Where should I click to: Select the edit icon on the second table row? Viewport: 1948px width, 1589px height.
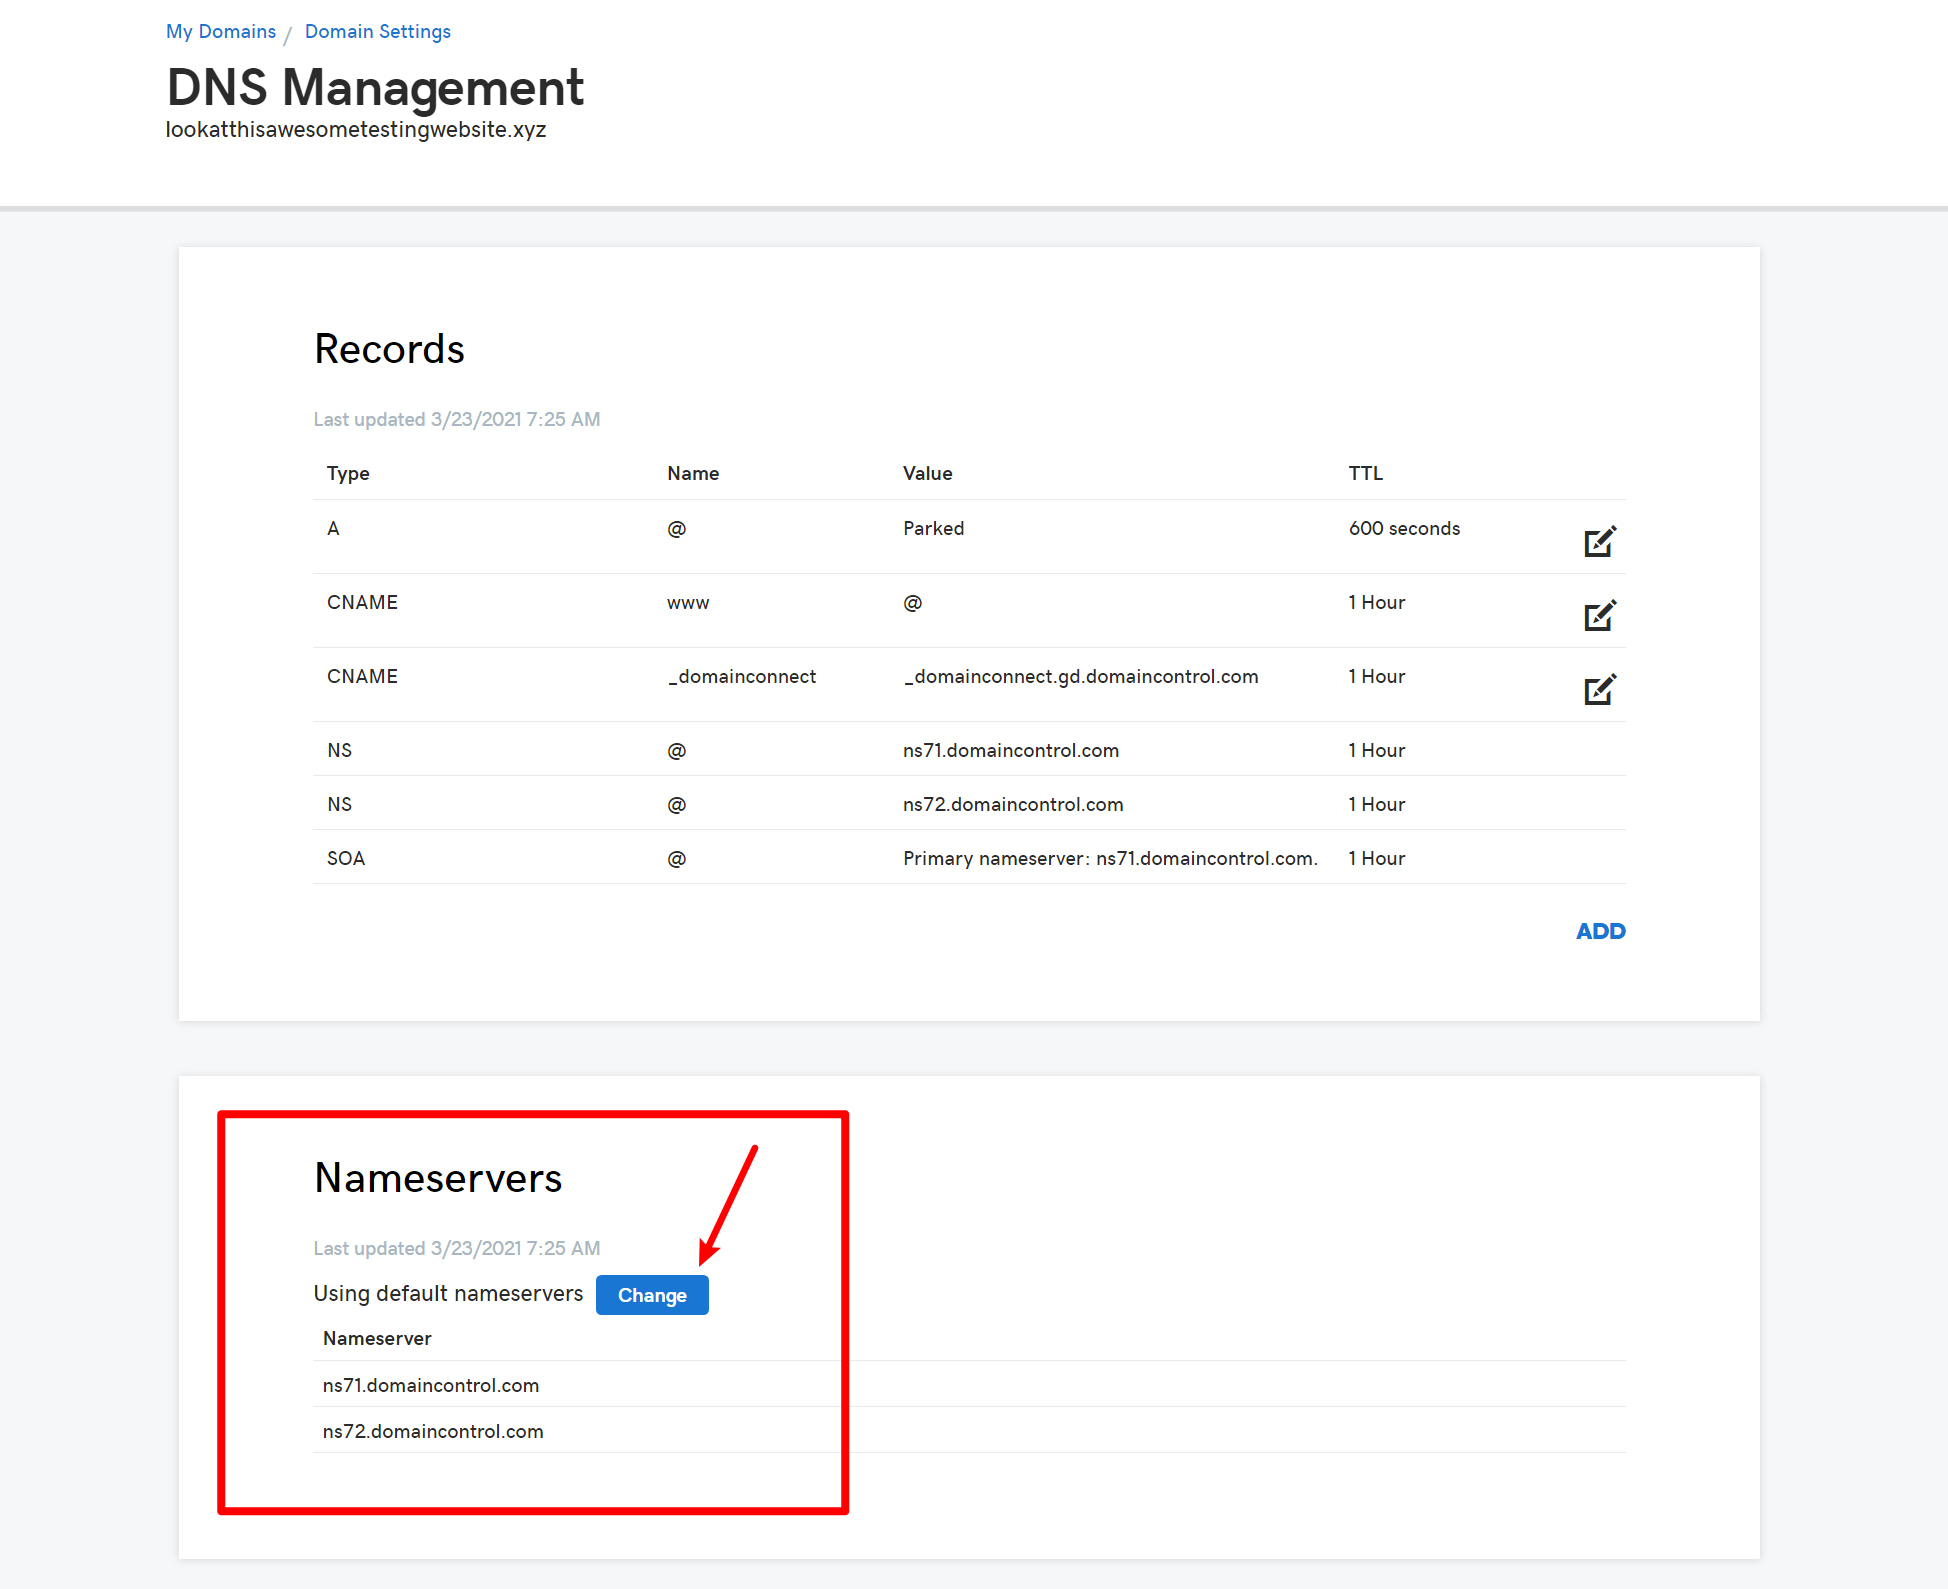pos(1600,614)
